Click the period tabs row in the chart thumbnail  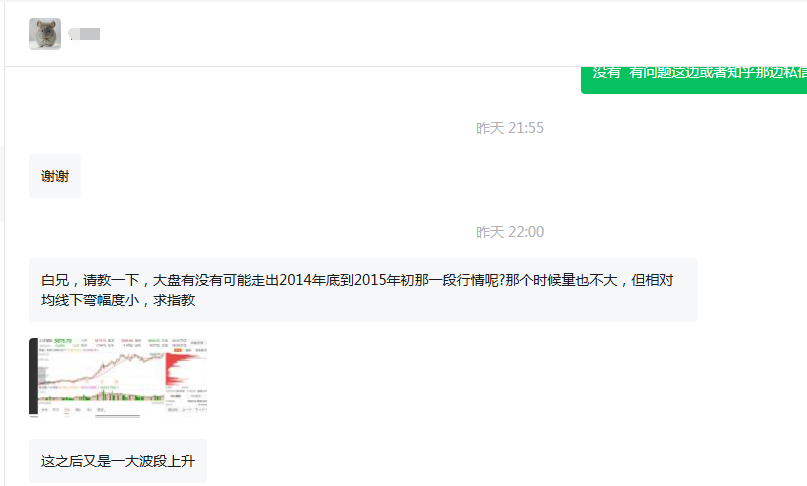point(72,410)
